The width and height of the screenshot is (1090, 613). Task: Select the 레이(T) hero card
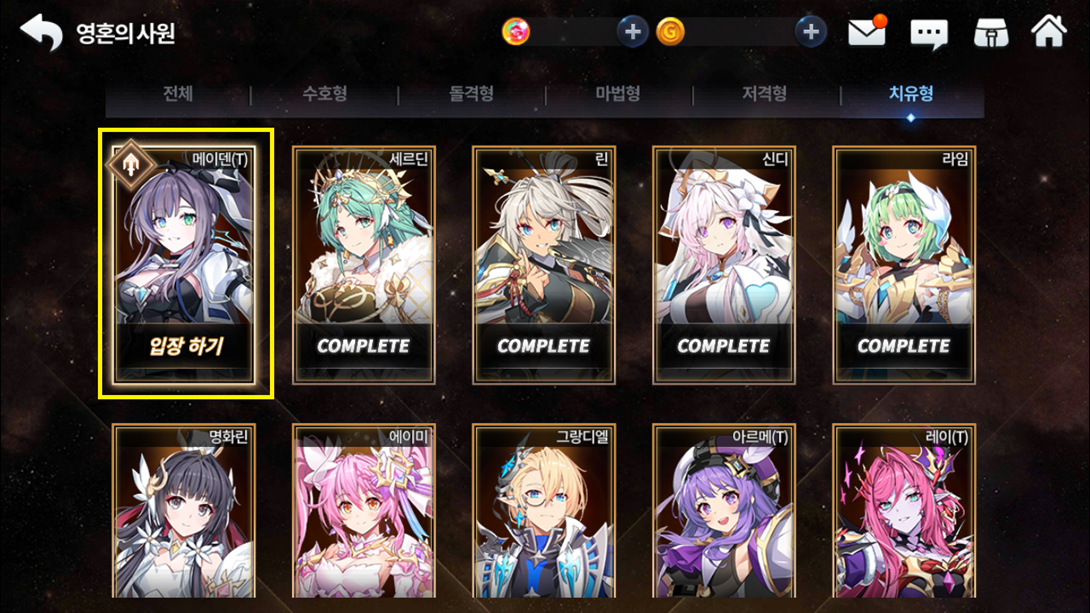coord(904,511)
